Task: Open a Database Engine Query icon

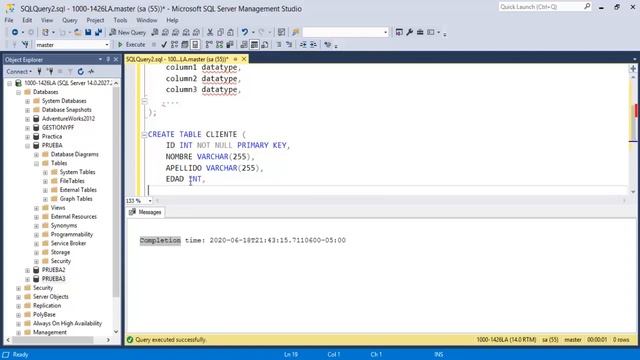Action: pos(155,32)
